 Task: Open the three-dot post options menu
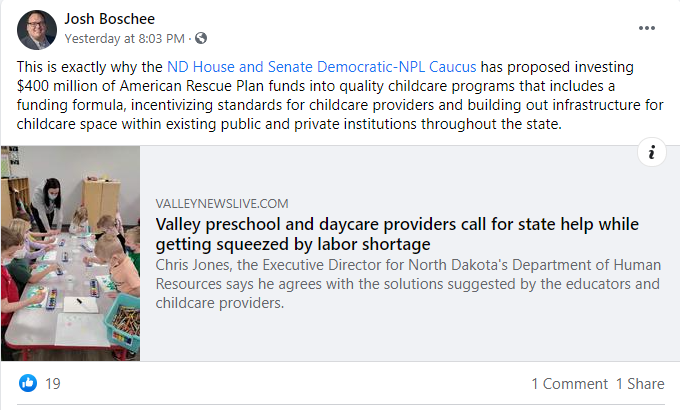648,28
